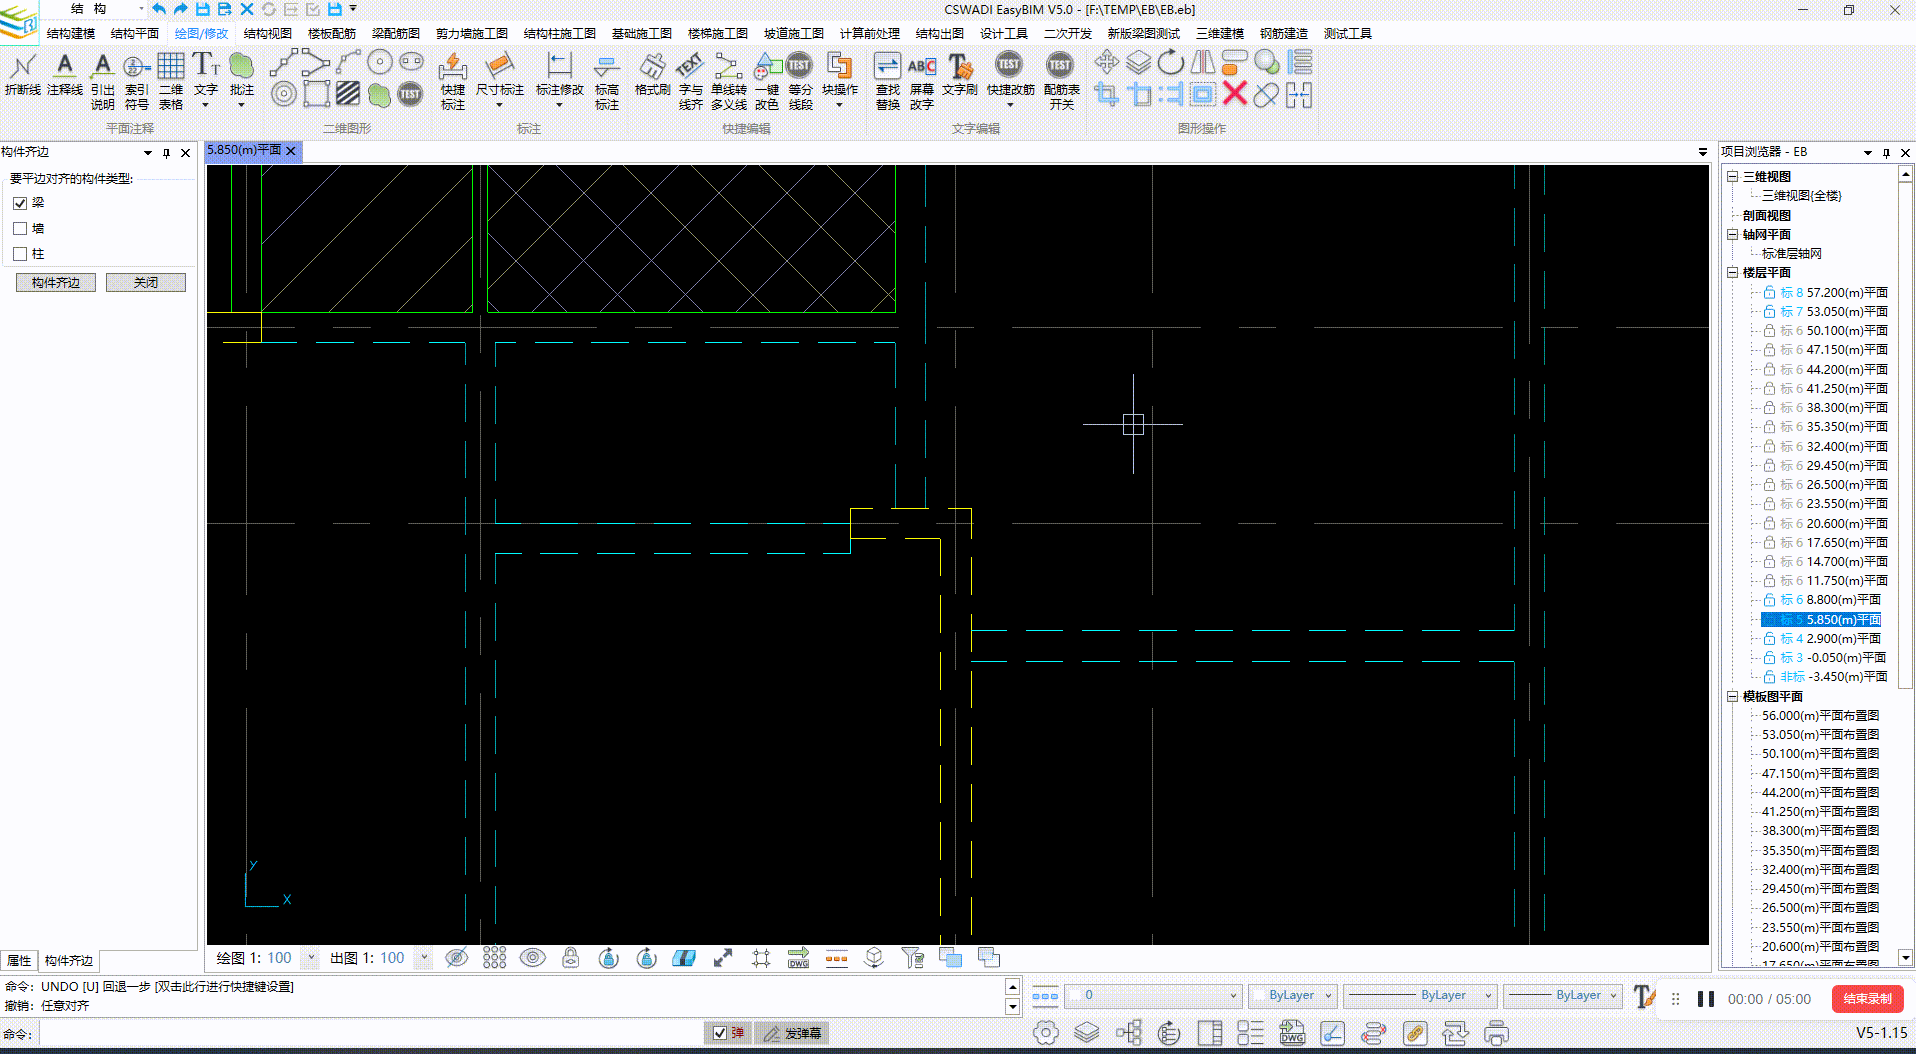1916x1054 pixels.
Task: Expand the 块操作 dropdown arrow
Action: [839, 105]
